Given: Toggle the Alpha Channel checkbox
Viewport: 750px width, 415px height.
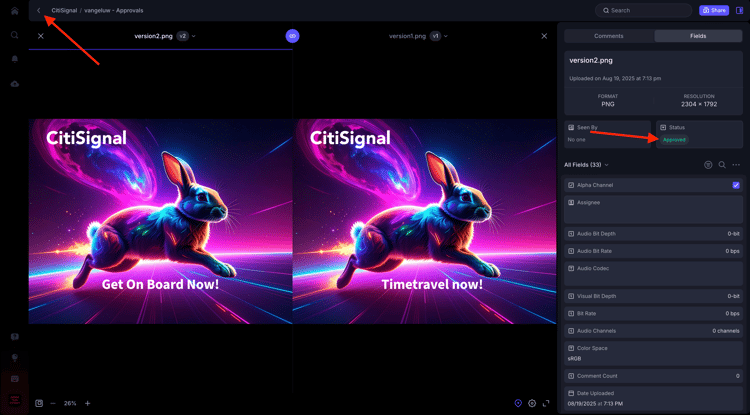Looking at the screenshot, I should click(x=736, y=185).
